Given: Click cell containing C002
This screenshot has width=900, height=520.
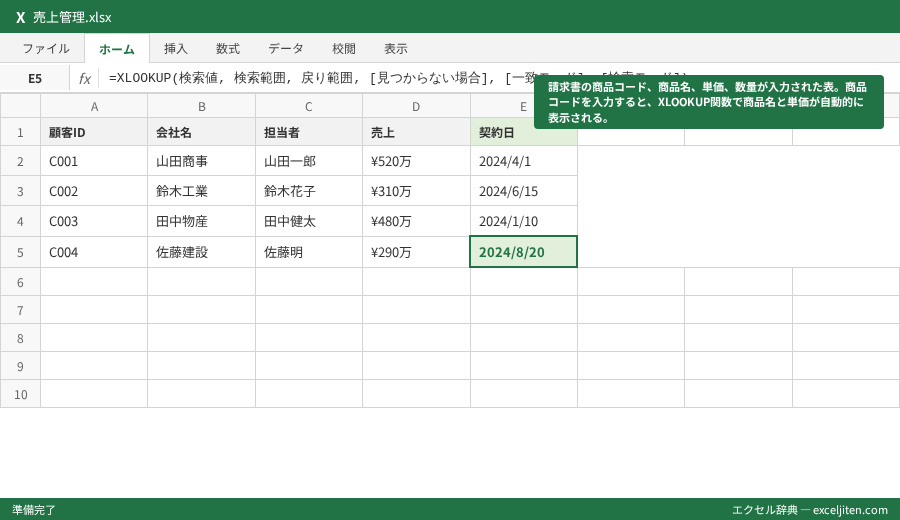Looking at the screenshot, I should pos(94,191).
